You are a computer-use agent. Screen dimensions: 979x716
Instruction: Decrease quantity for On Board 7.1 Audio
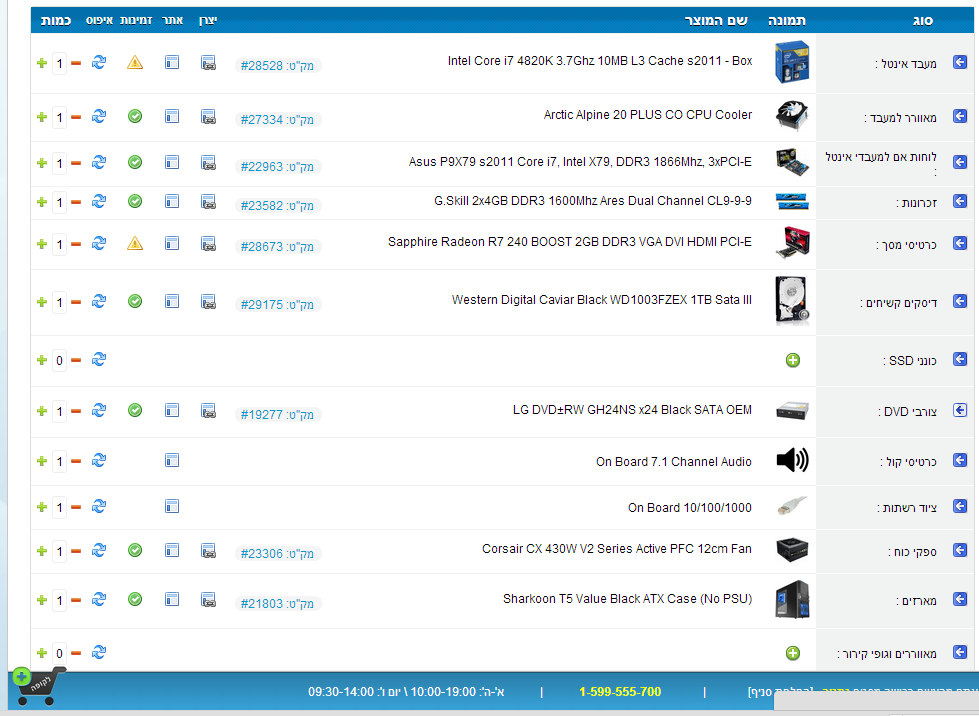[76, 461]
